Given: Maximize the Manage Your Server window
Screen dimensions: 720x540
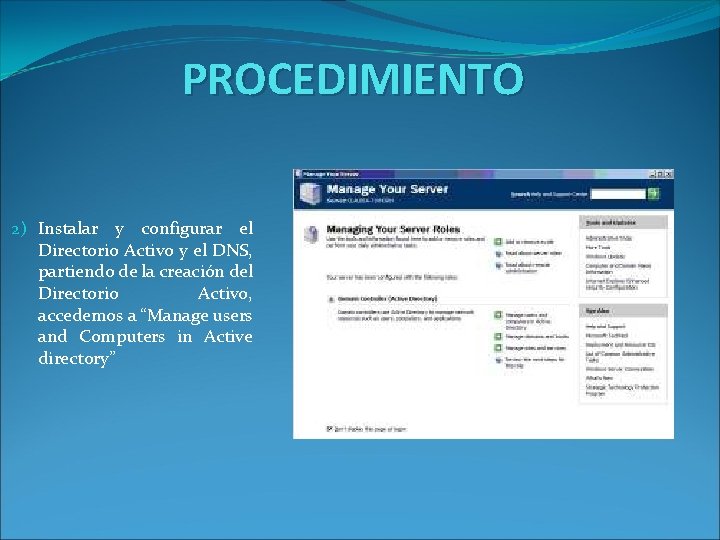Looking at the screenshot, I should pos(660,174).
